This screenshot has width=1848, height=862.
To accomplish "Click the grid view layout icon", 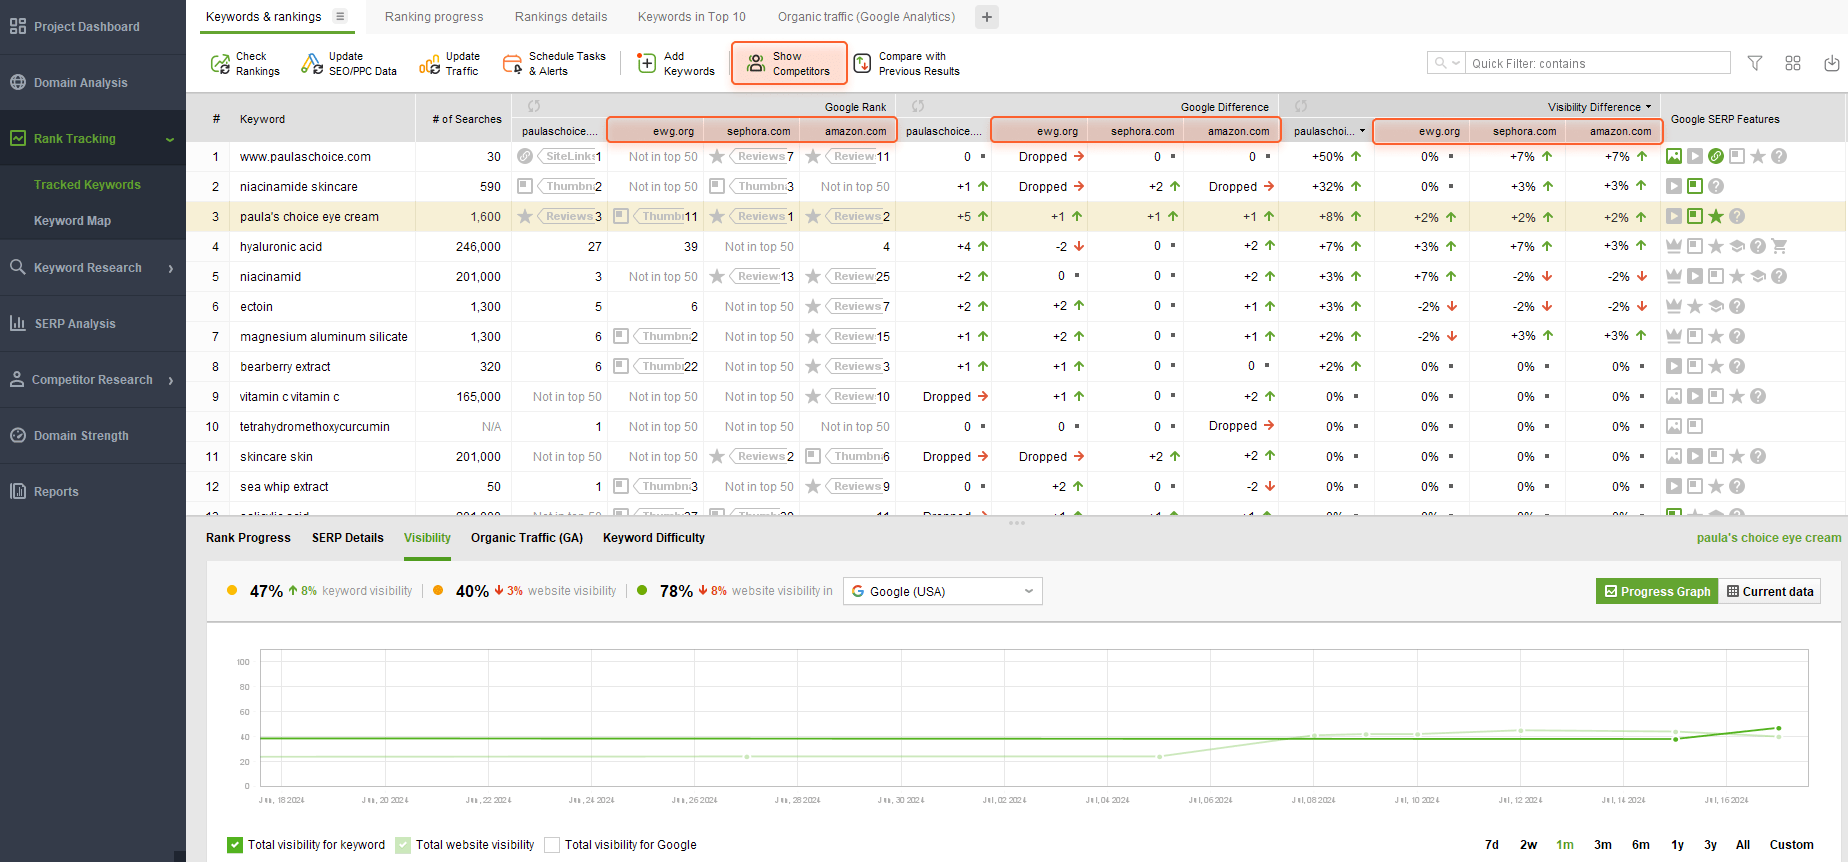I will point(1793,63).
